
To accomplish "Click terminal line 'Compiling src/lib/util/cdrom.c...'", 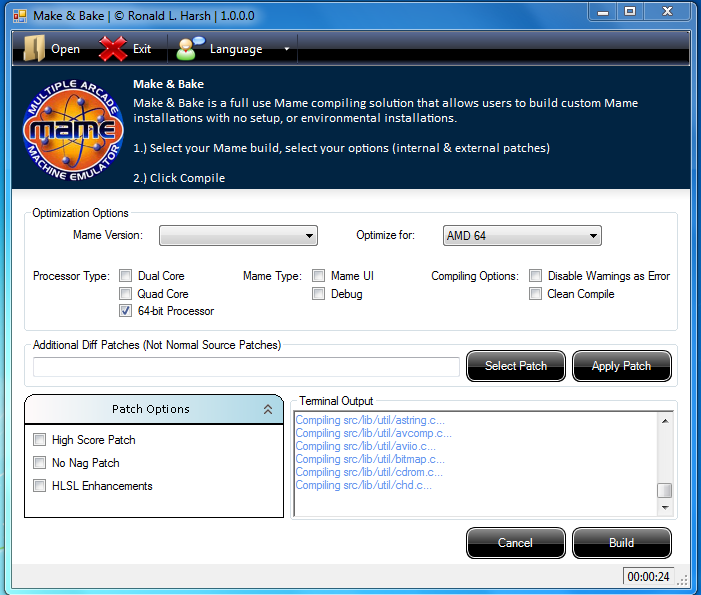I will [x=369, y=472].
